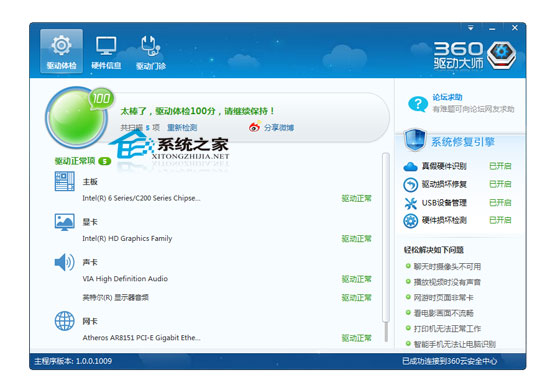Click the 声卡 speaker icon

tap(65, 262)
